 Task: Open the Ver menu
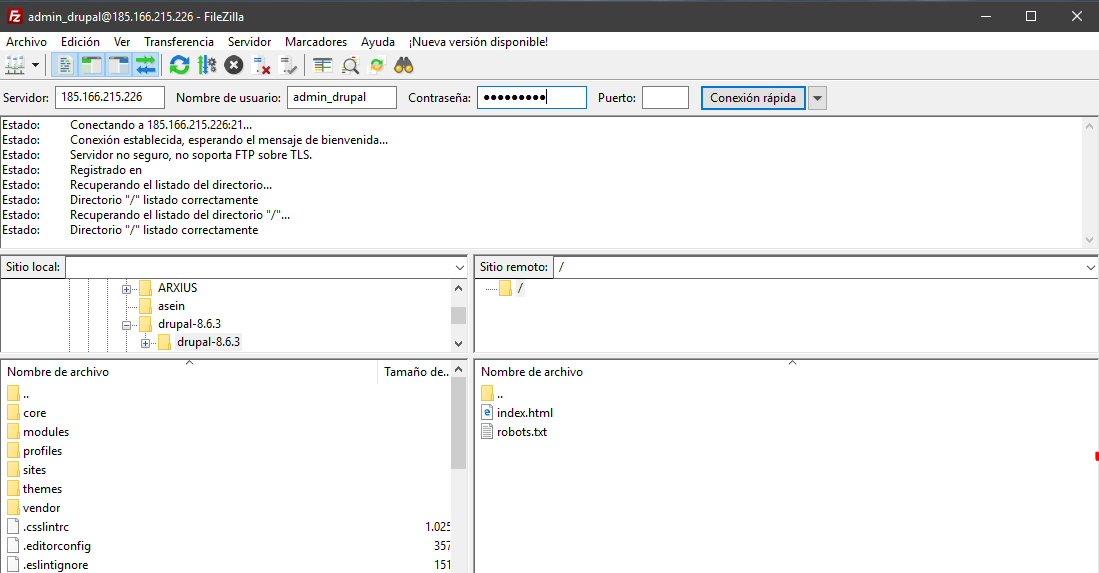(122, 42)
